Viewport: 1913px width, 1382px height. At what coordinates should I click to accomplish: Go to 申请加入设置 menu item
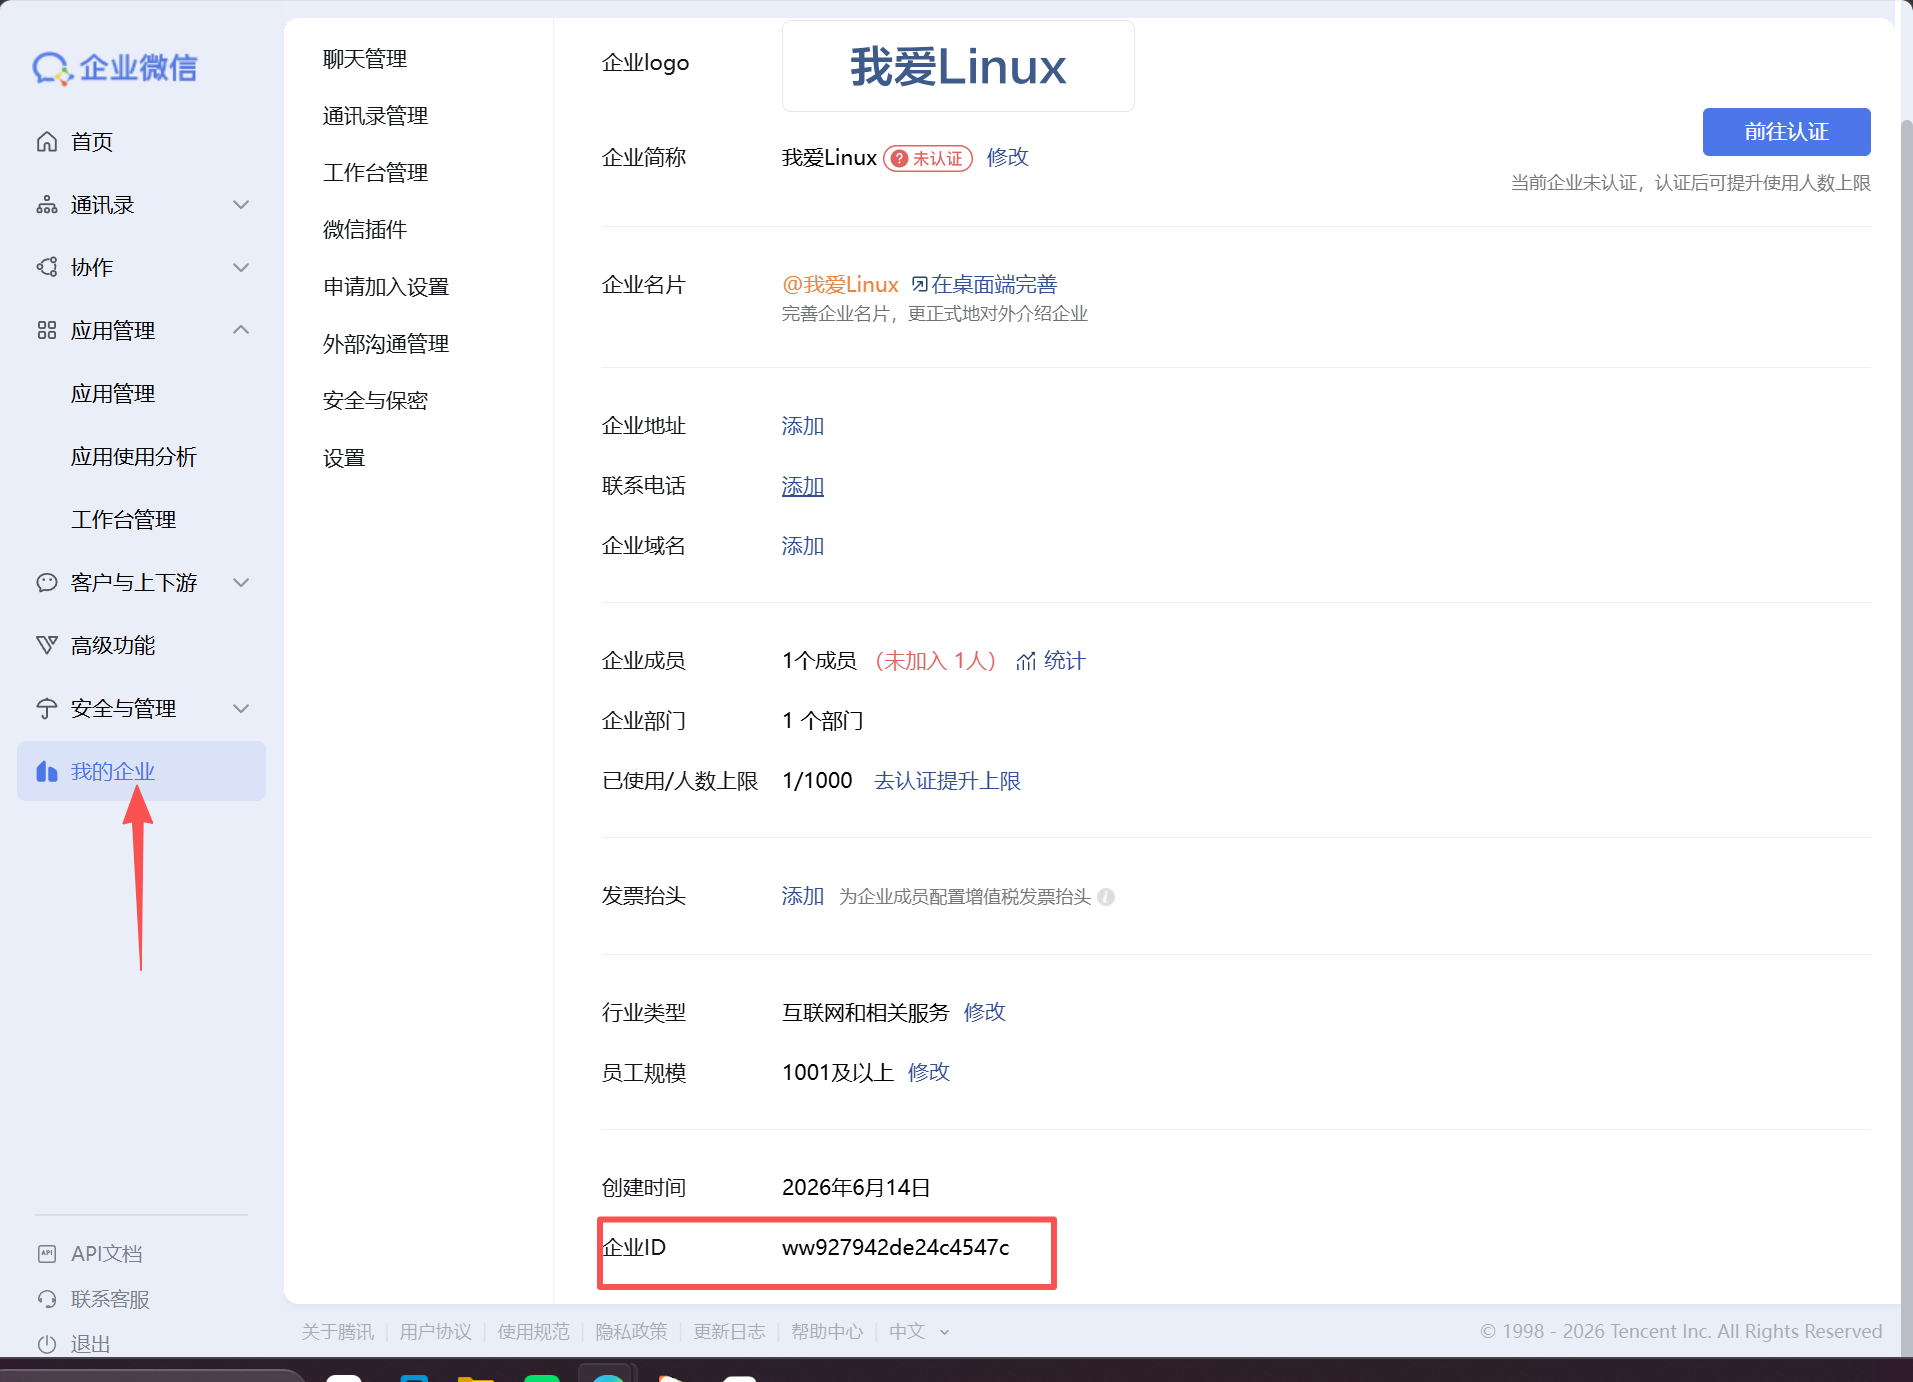[386, 287]
